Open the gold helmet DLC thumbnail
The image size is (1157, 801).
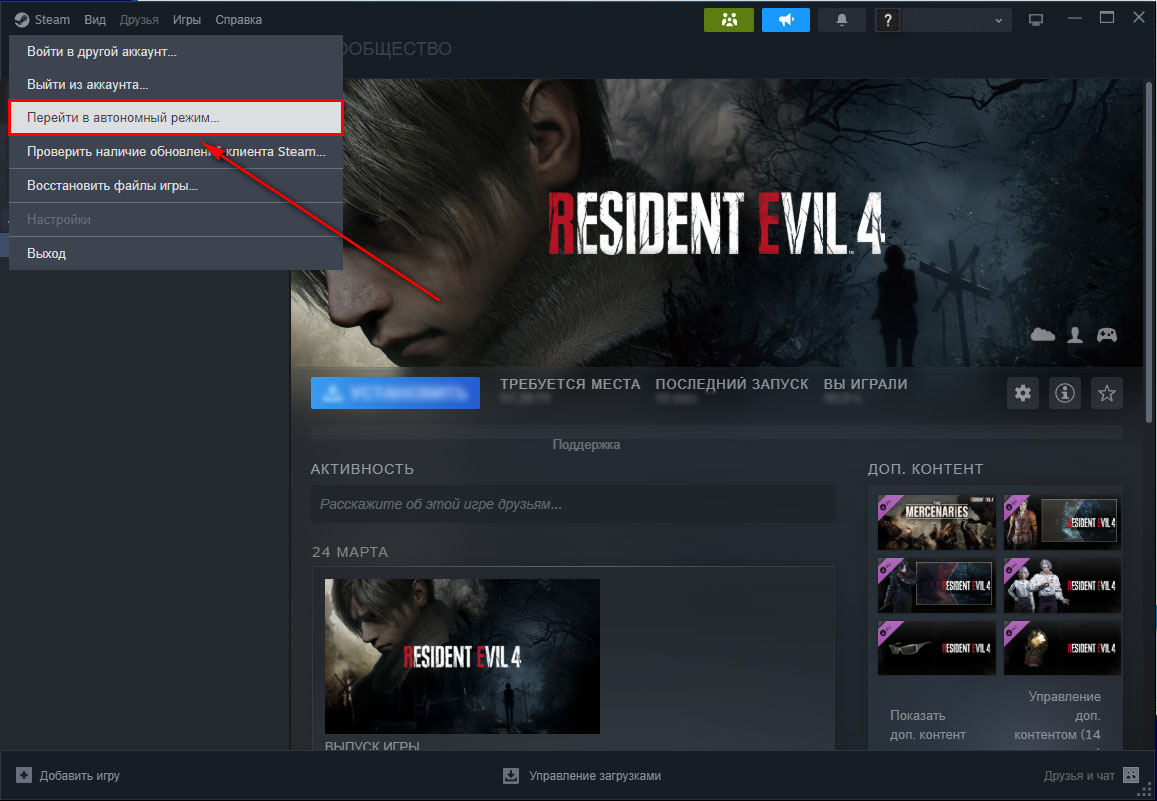click(1062, 648)
